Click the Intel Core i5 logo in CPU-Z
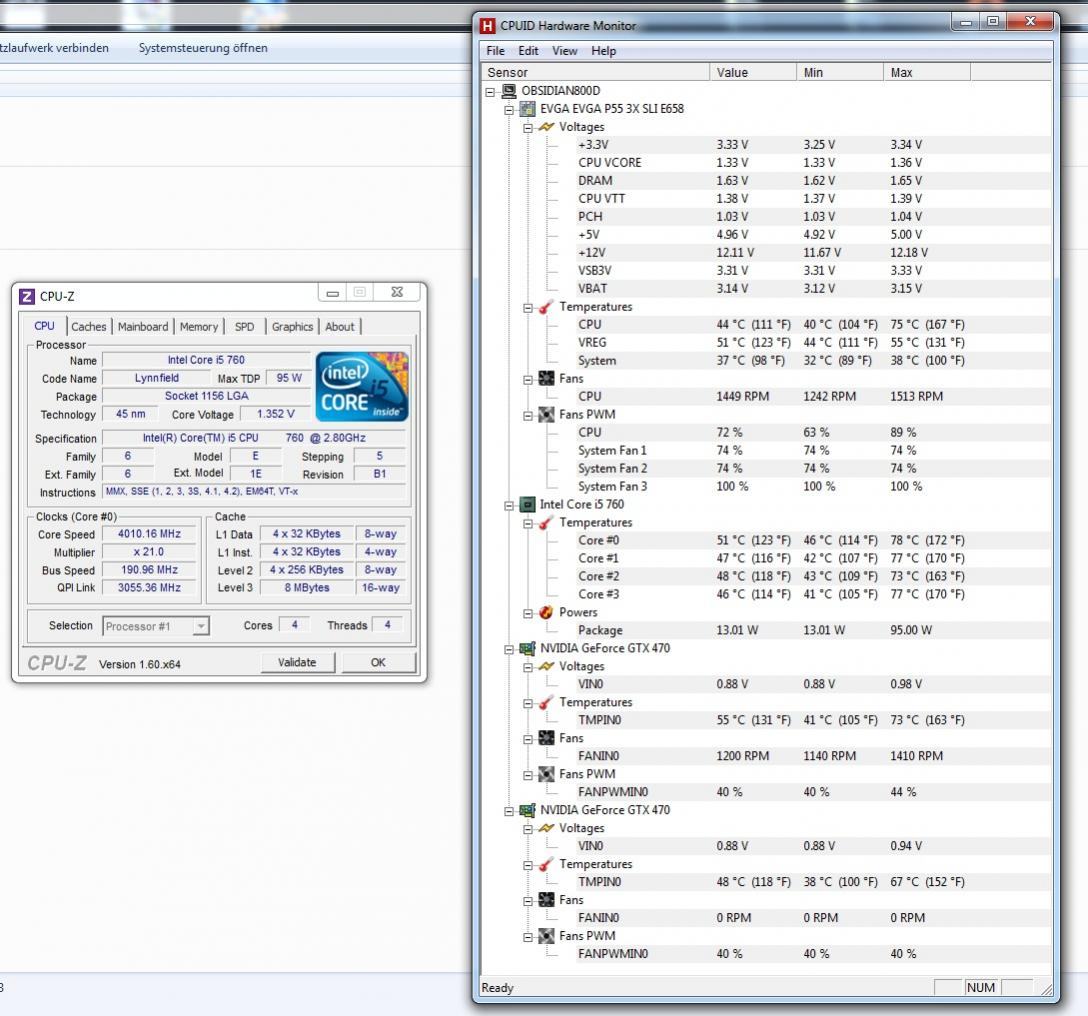 tap(362, 387)
